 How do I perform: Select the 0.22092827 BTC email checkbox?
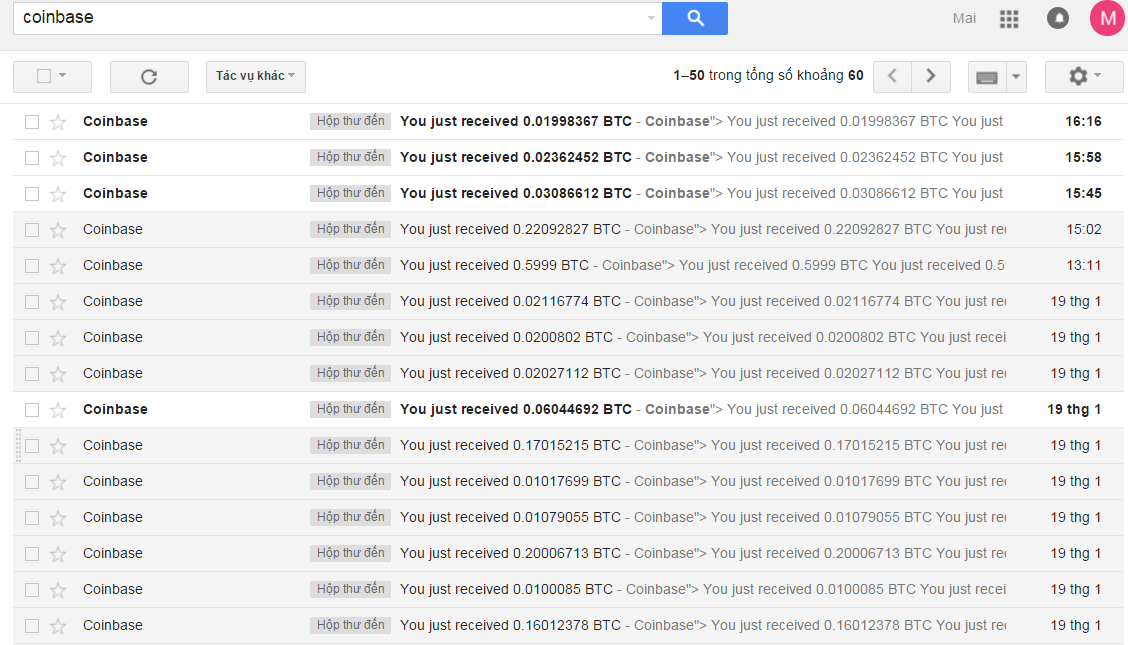32,230
